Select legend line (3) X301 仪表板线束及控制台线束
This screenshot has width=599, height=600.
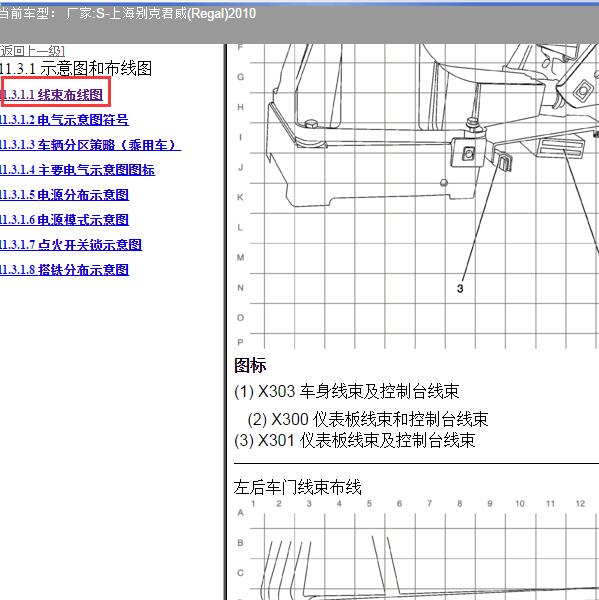355,440
